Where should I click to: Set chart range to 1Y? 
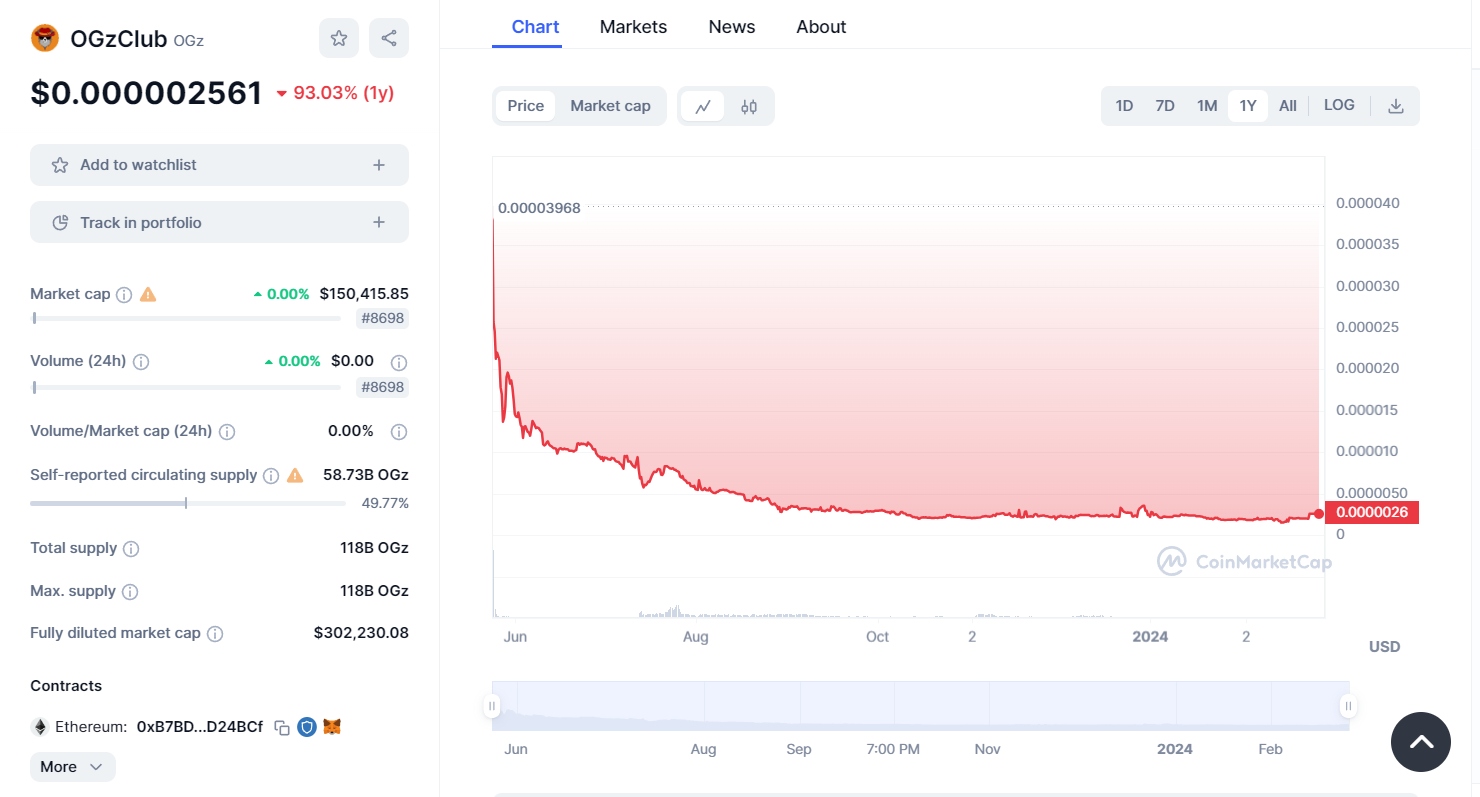point(1248,106)
